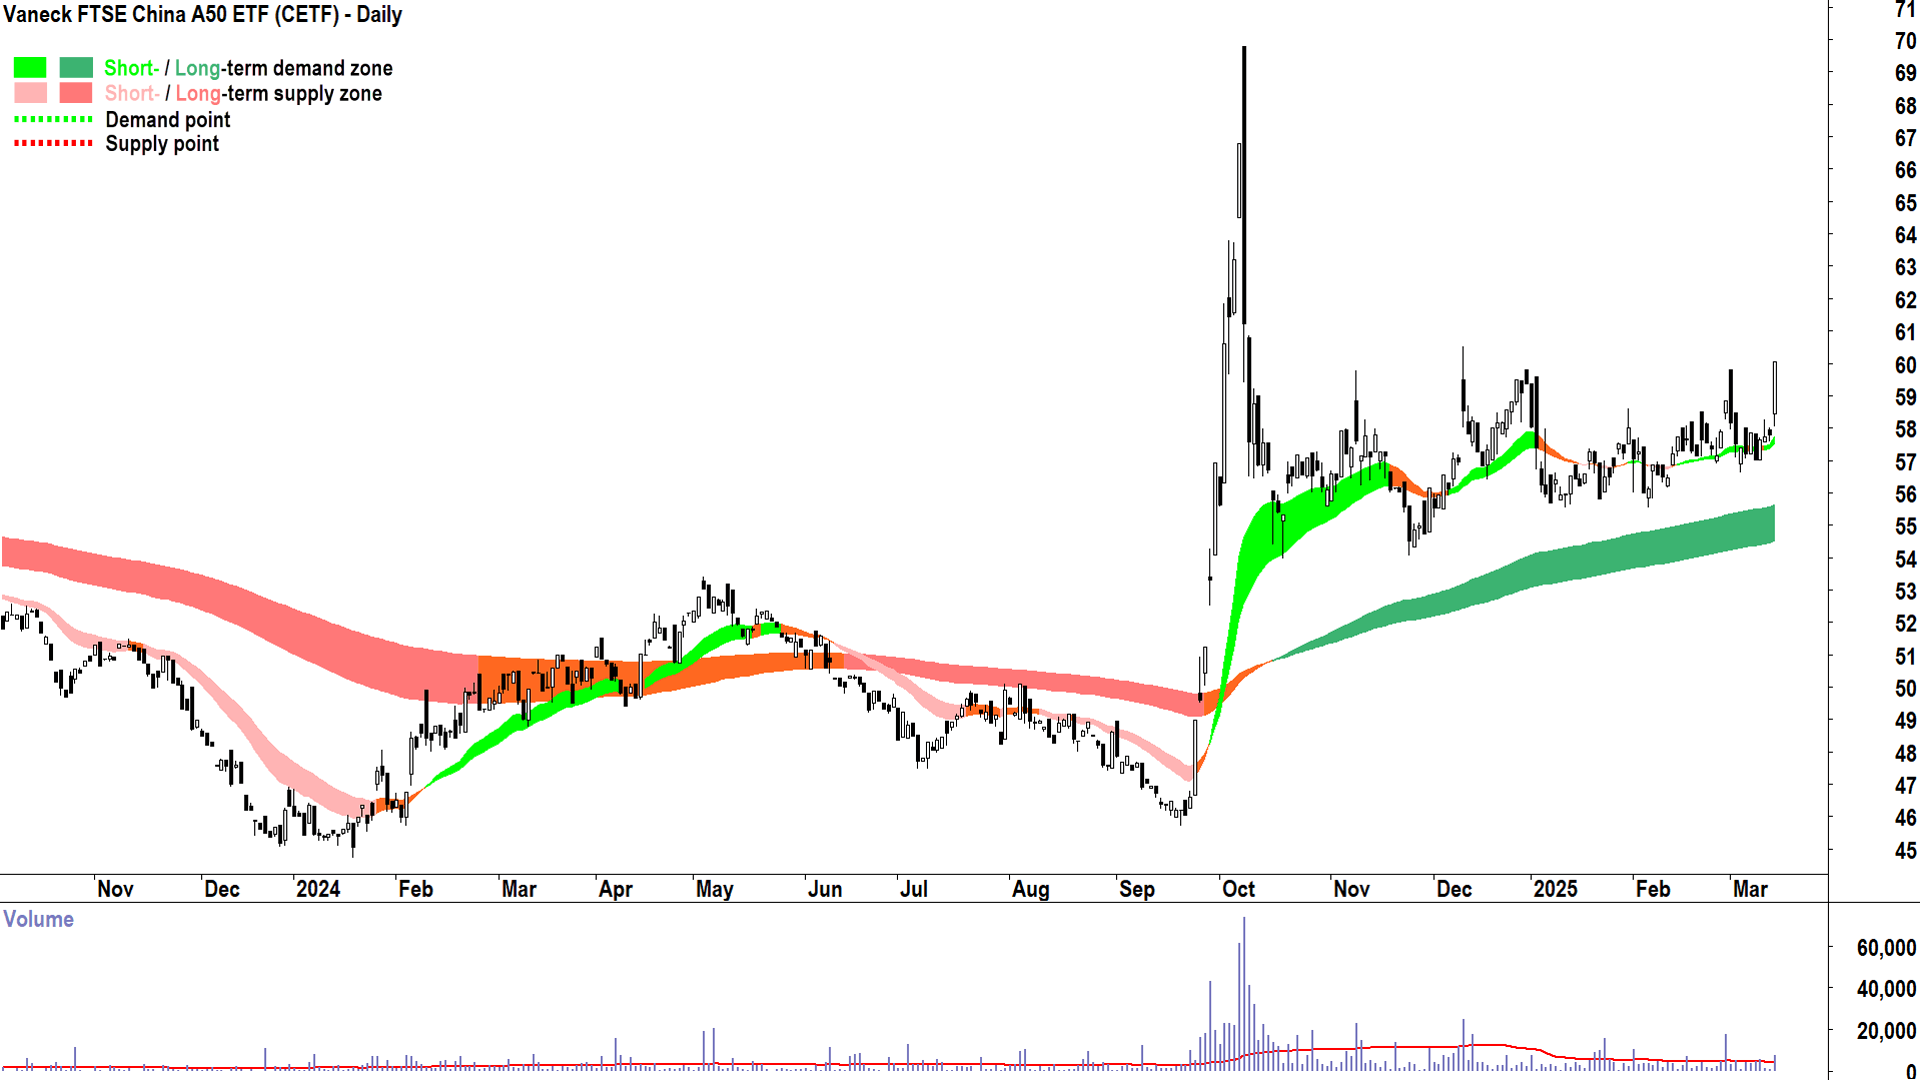This screenshot has height=1080, width=1920.
Task: Click the green dotted Demand point line
Action: pyautogui.click(x=53, y=119)
